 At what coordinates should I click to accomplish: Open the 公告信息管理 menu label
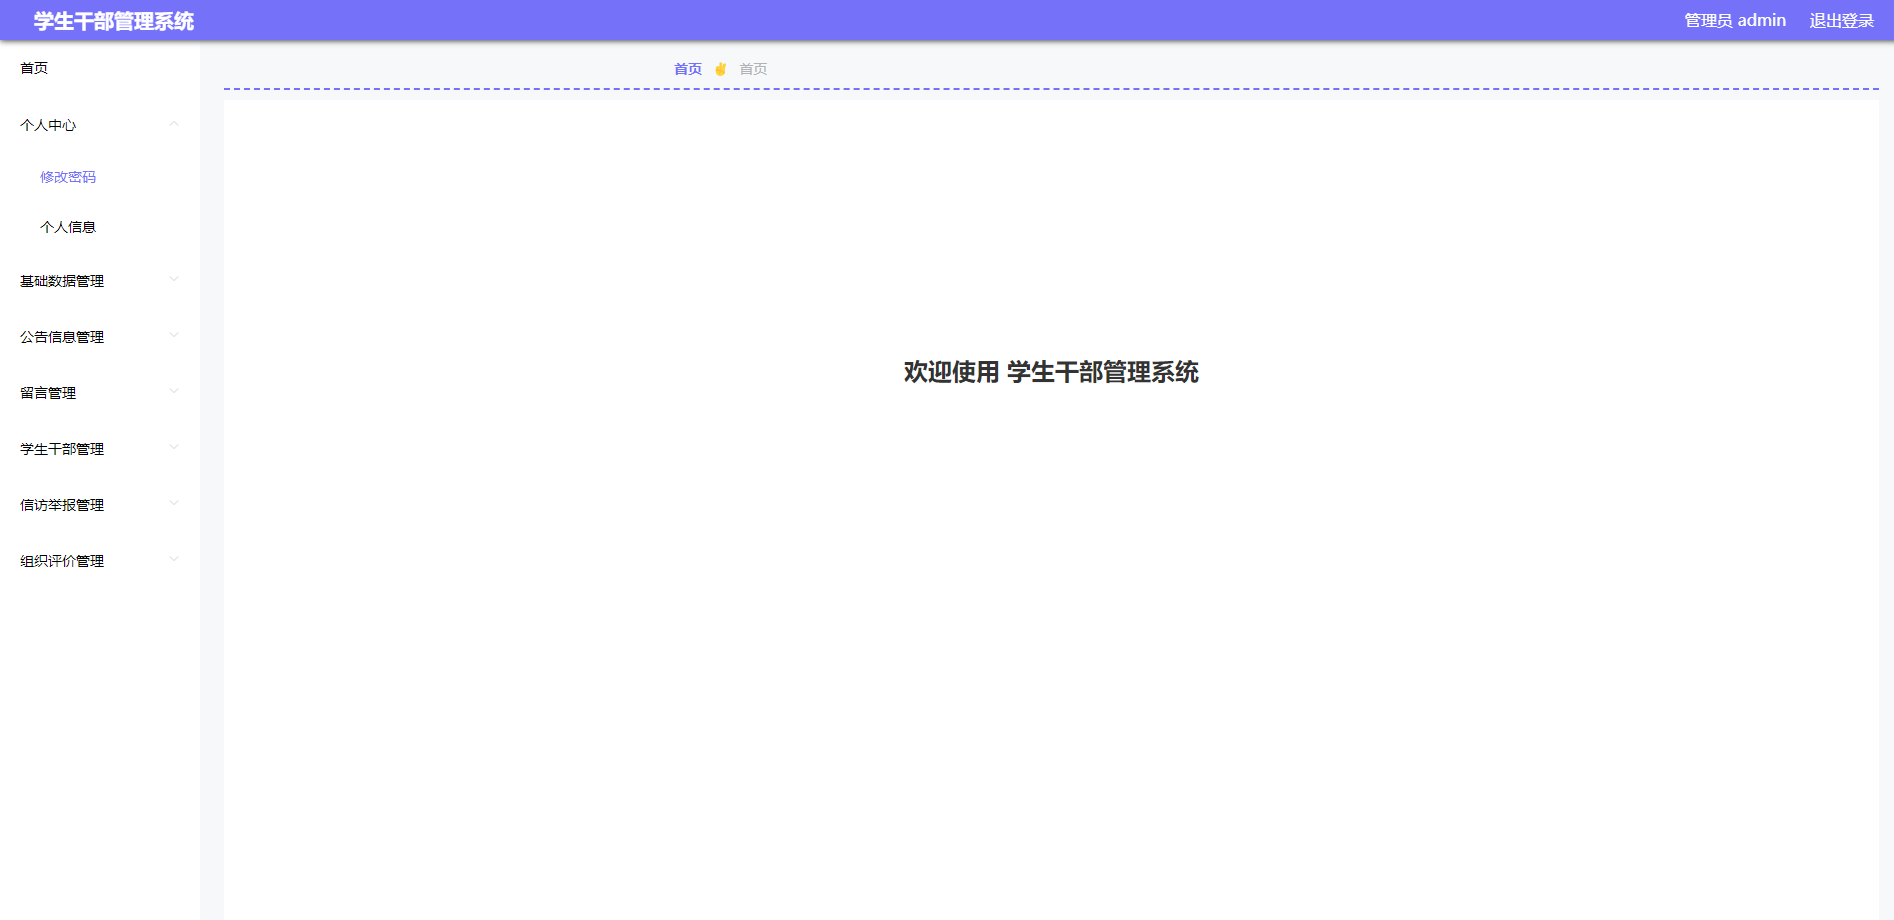62,337
